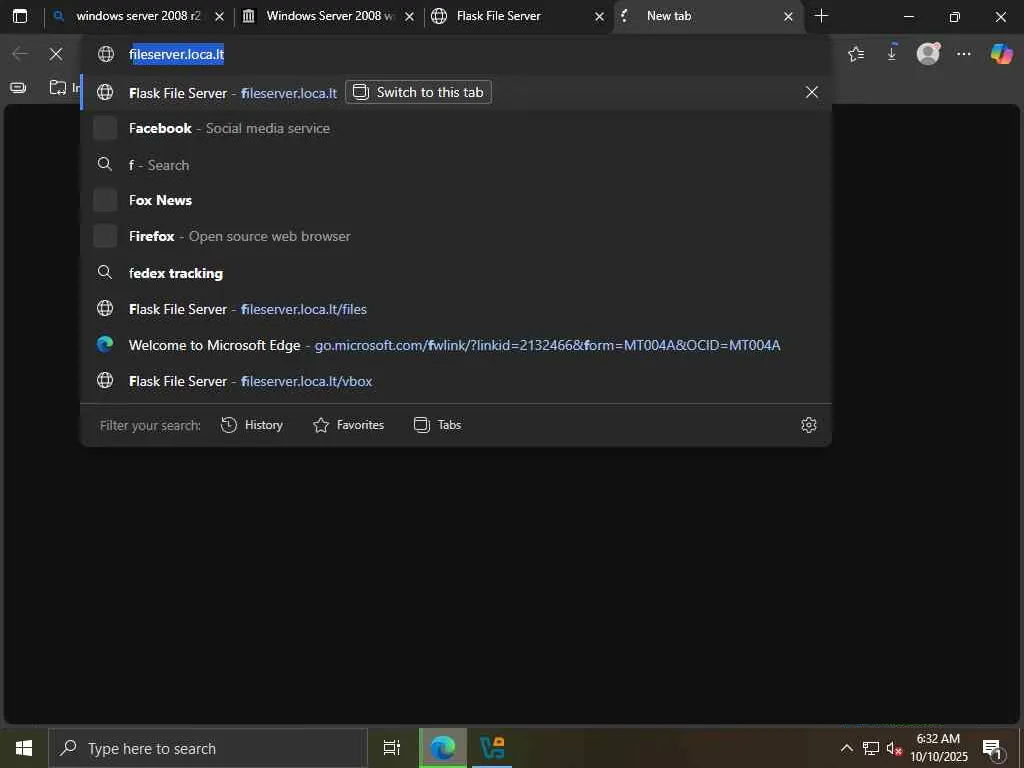Open Settings and more ellipsis menu
The image size is (1024, 768).
pyautogui.click(x=964, y=54)
